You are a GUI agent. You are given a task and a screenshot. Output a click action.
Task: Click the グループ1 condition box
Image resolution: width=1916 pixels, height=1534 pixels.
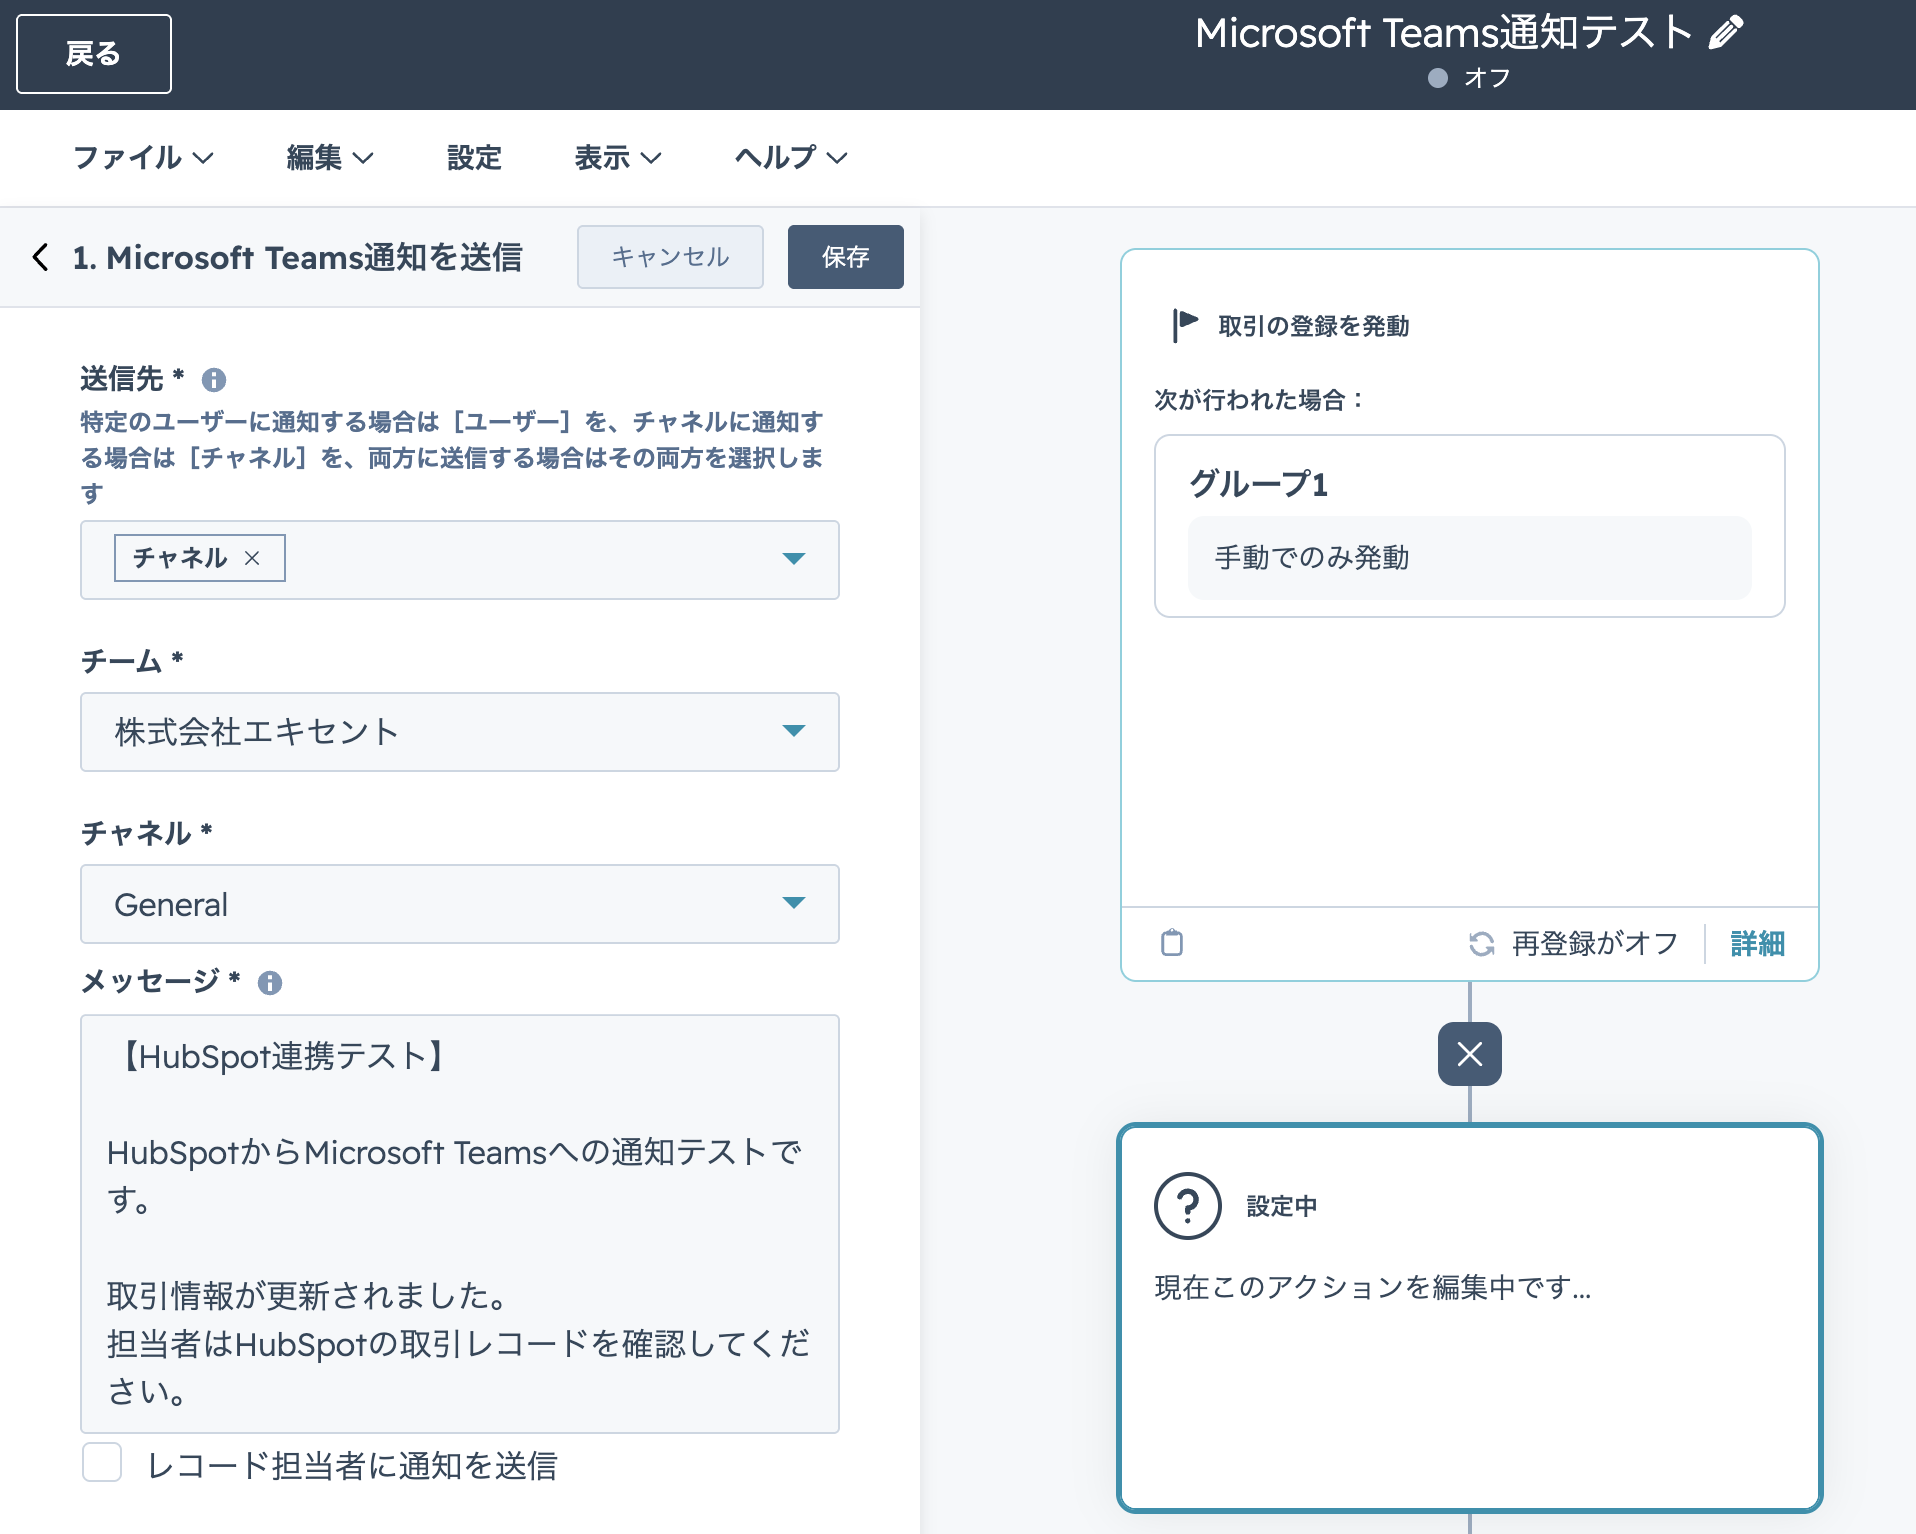1470,526
